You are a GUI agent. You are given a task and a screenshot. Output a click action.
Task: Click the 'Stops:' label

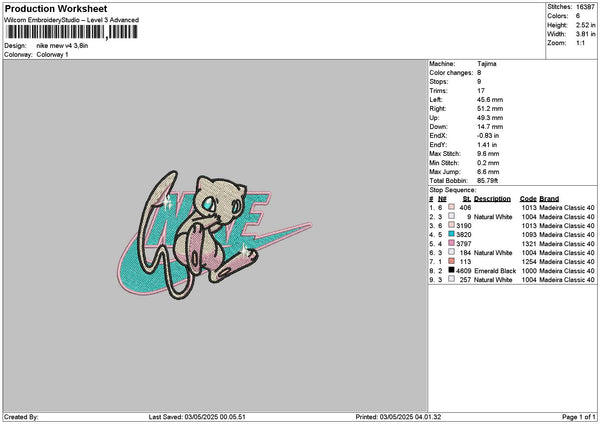[x=439, y=82]
